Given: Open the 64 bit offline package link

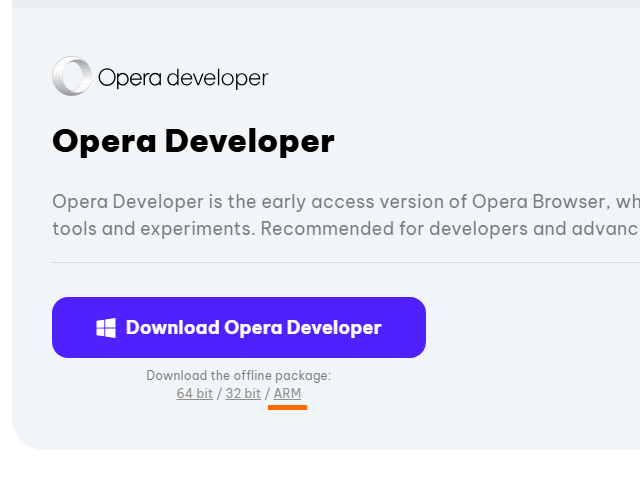Looking at the screenshot, I should click(x=195, y=393).
